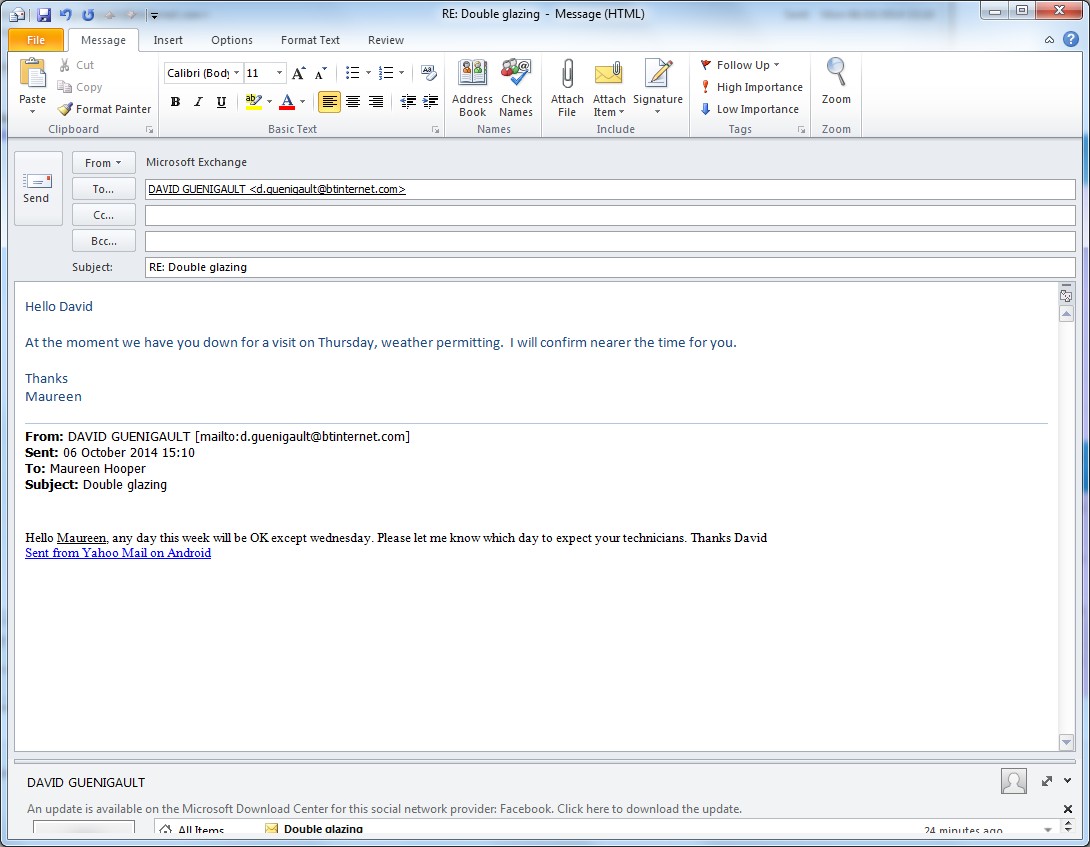Click into the Subject field
1090x847 pixels.
pyautogui.click(x=610, y=267)
